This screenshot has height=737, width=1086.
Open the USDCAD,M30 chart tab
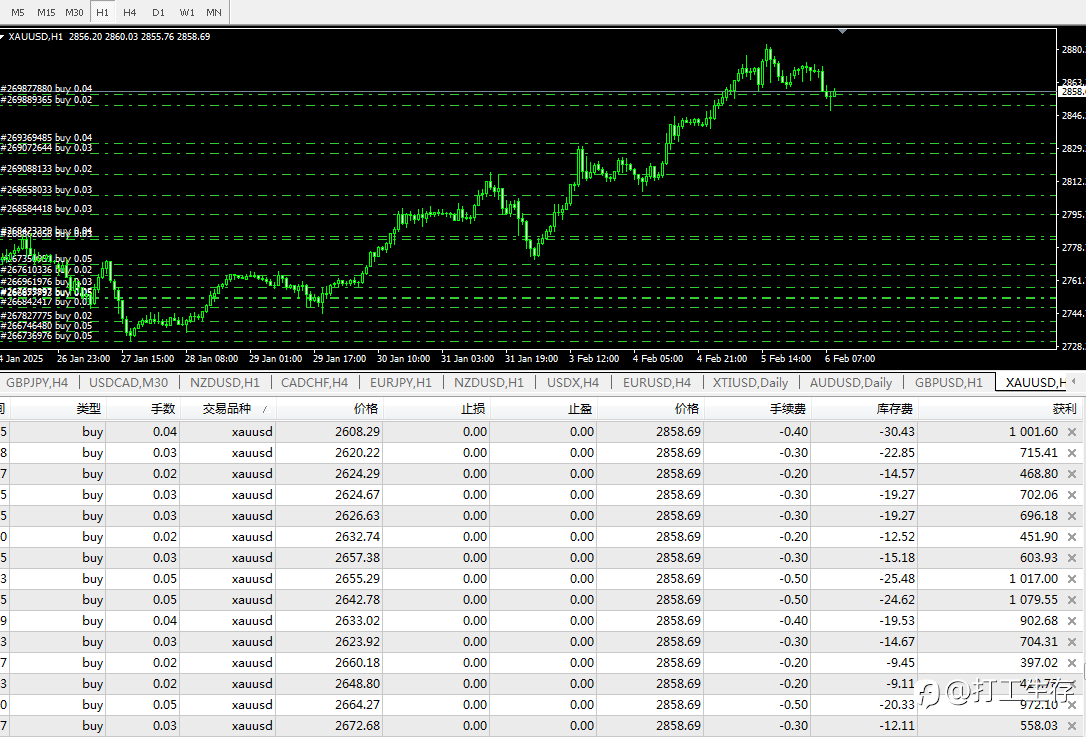129,382
